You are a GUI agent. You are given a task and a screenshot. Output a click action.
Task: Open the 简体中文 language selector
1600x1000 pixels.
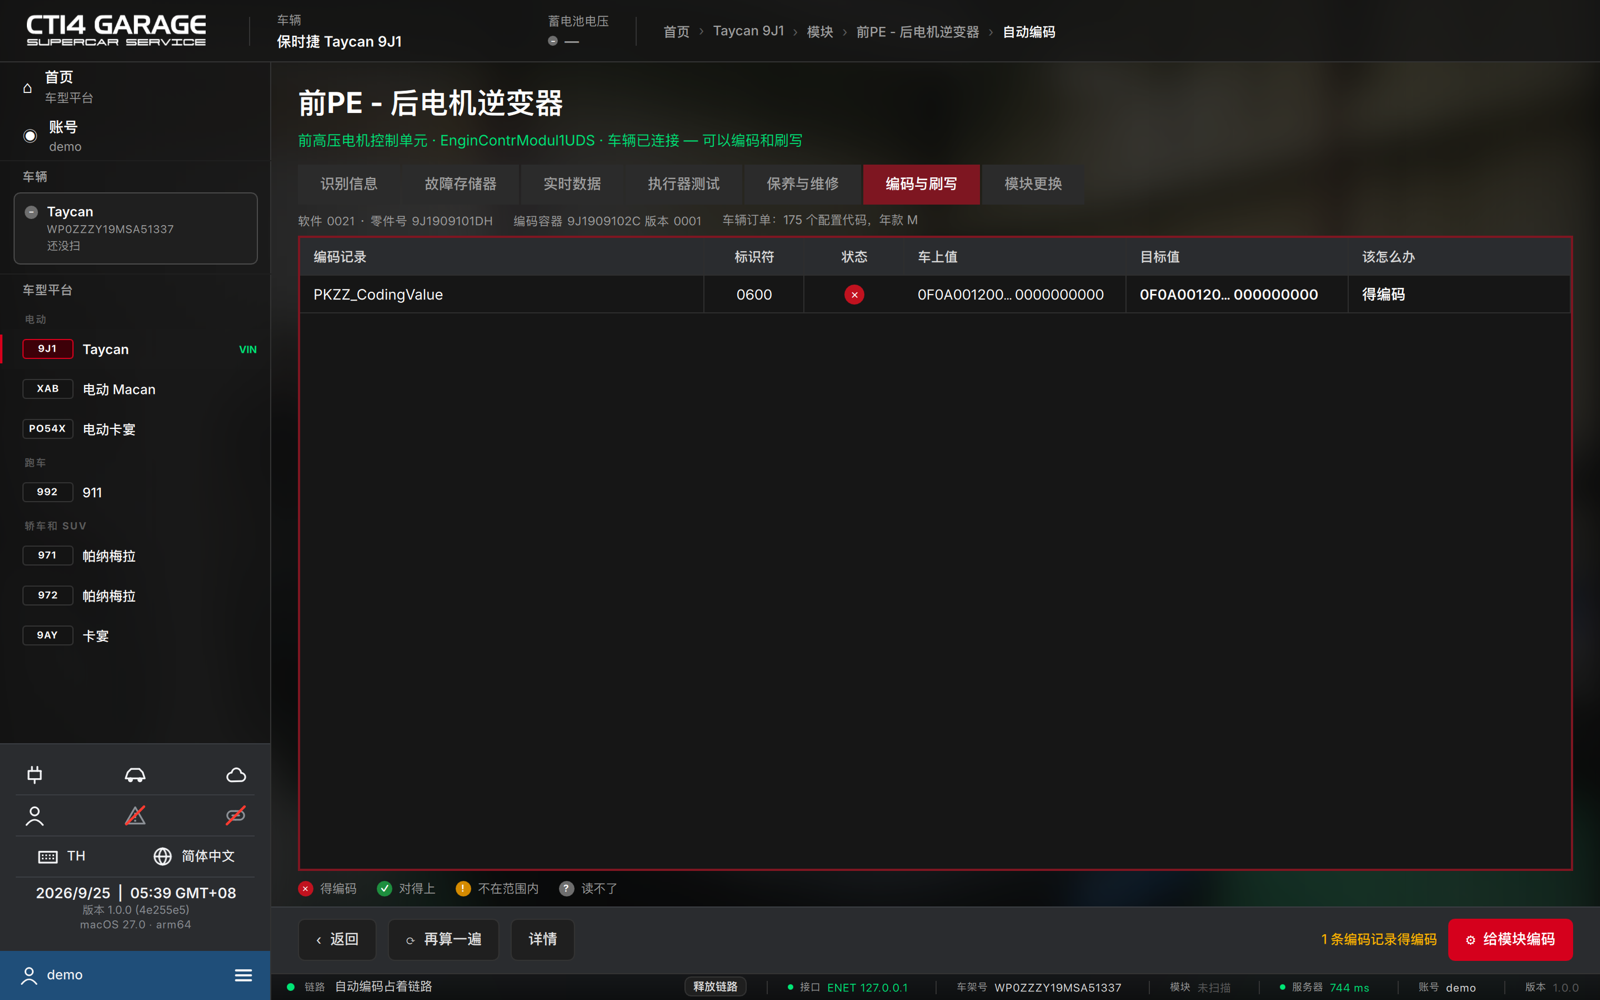click(x=194, y=856)
